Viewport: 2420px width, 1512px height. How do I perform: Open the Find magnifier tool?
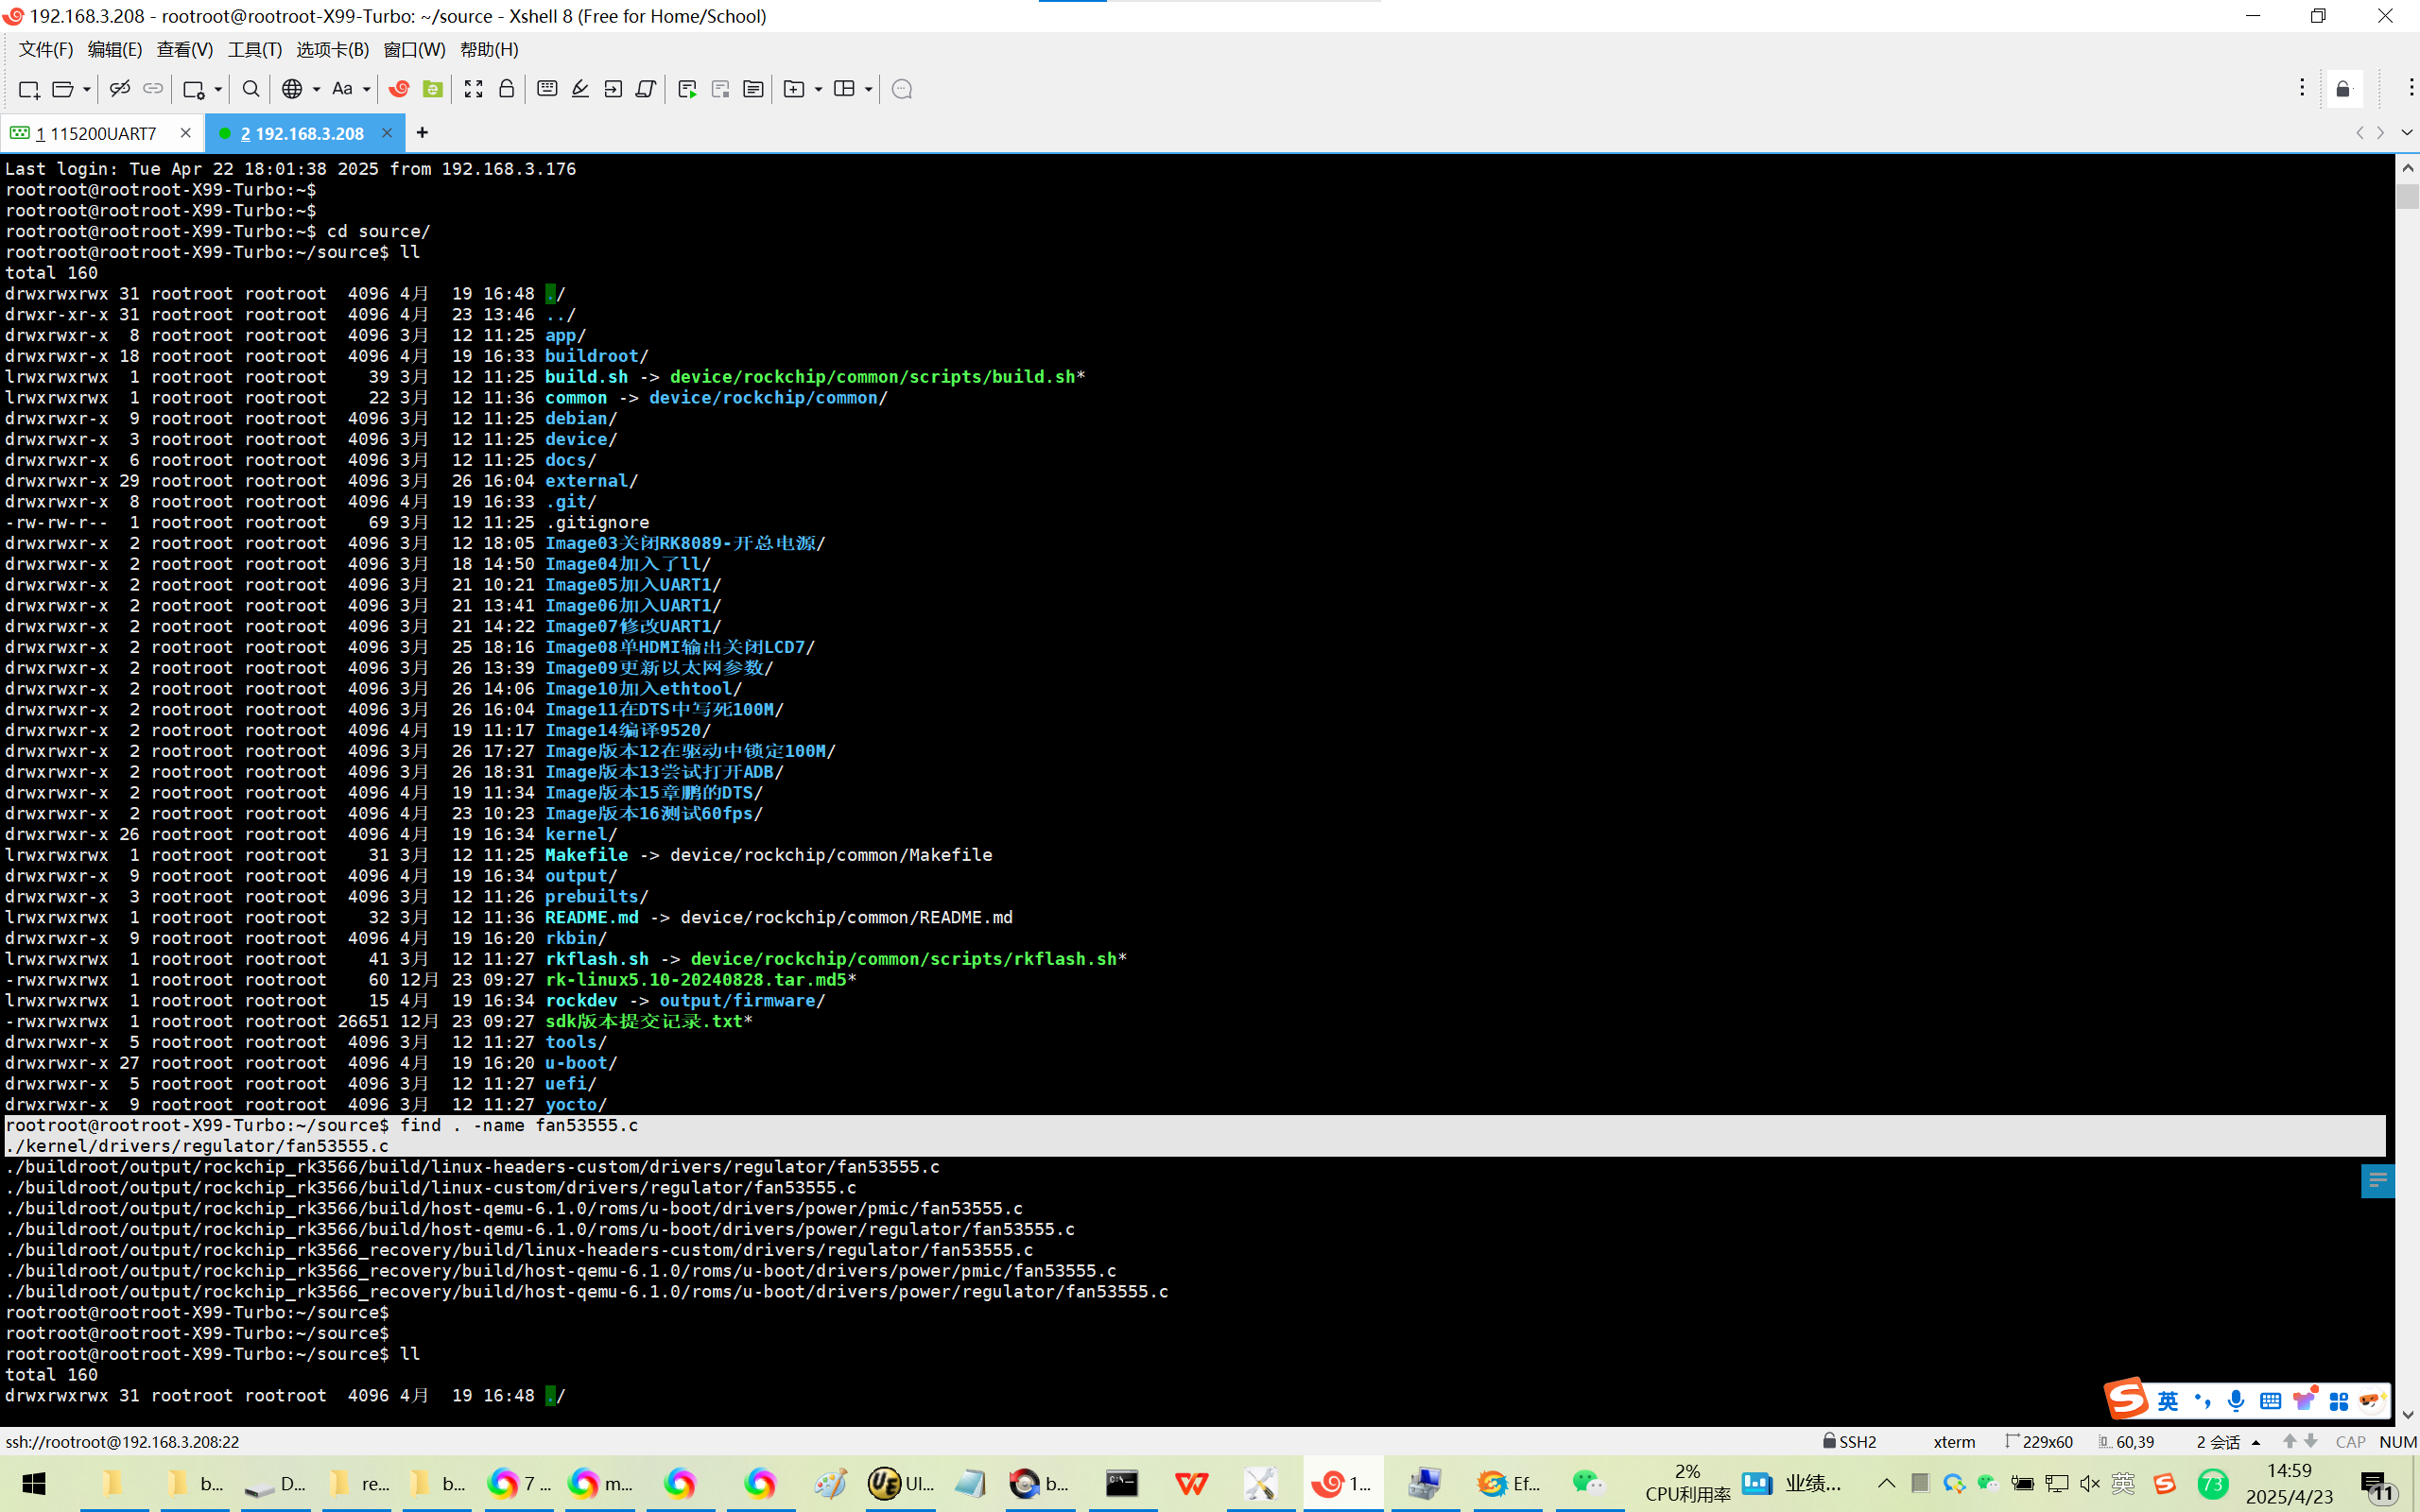251,89
